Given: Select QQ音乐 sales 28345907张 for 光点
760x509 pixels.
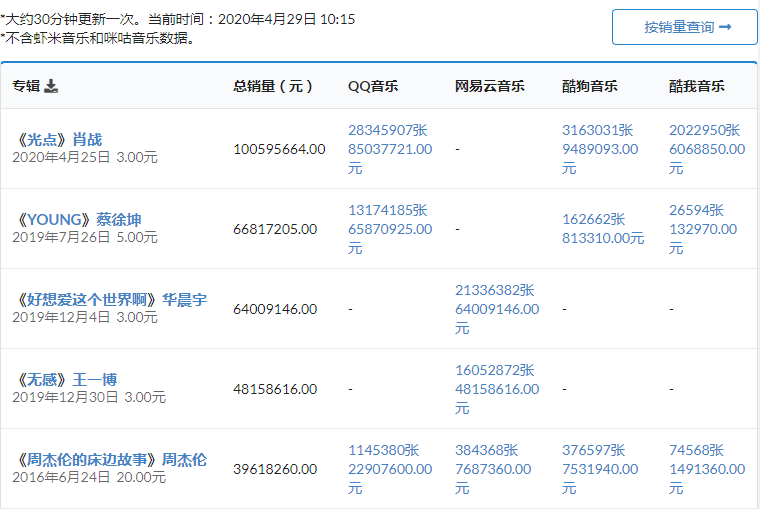Looking at the screenshot, I should pos(388,130).
